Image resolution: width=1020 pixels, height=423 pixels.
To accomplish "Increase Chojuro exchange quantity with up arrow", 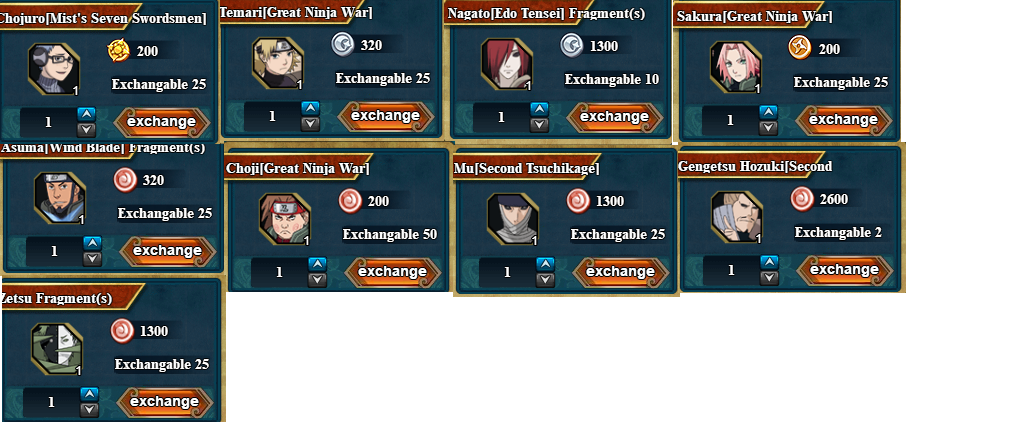I will [x=87, y=115].
